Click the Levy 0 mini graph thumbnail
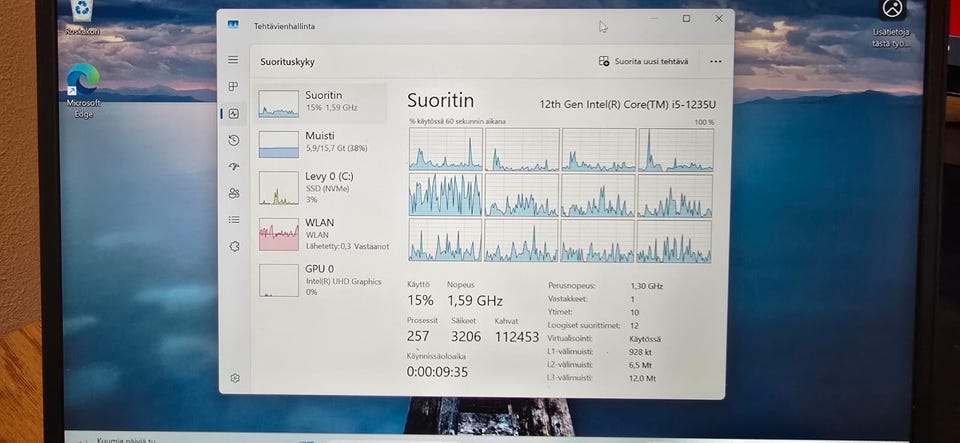This screenshot has width=960, height=443. 279,188
